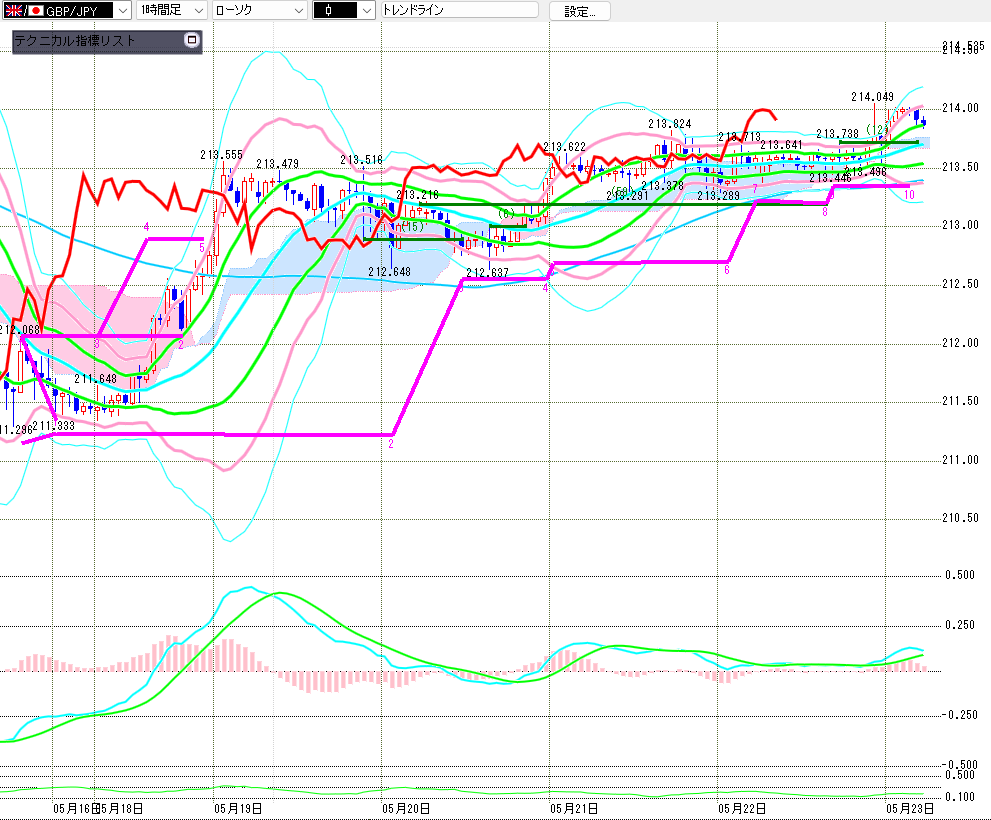
Task: Click the black candle color swatch
Action: (x=336, y=11)
